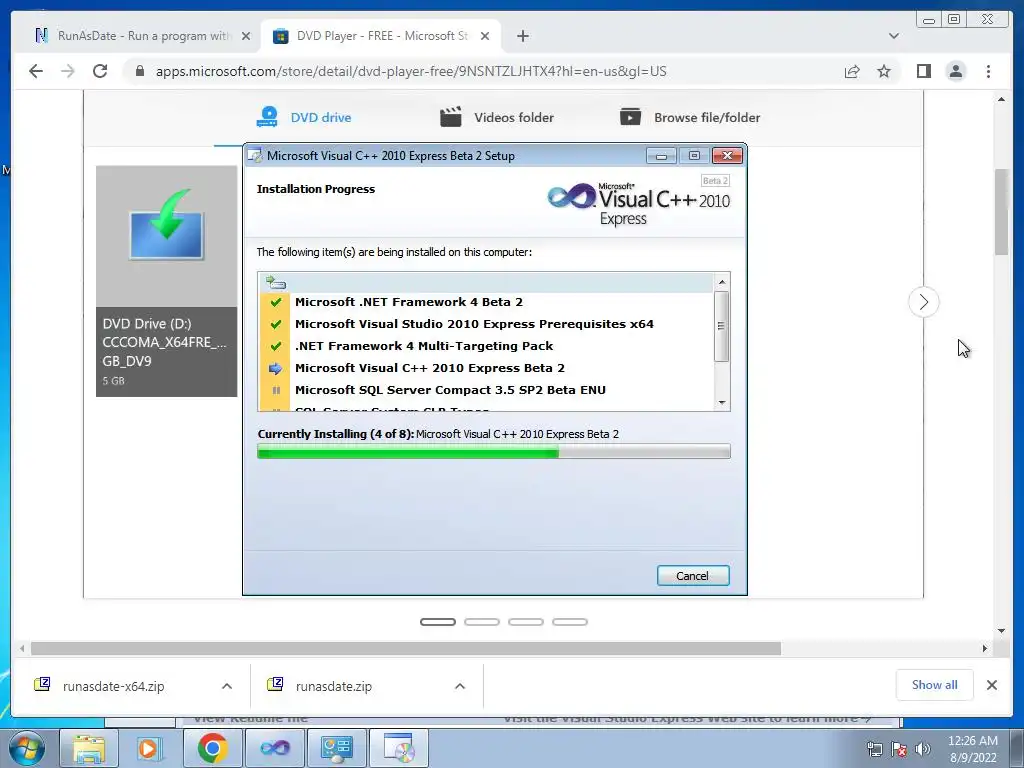1024x768 pixels.
Task: Click Visual Studio infinity taskbar icon
Action: [275, 748]
